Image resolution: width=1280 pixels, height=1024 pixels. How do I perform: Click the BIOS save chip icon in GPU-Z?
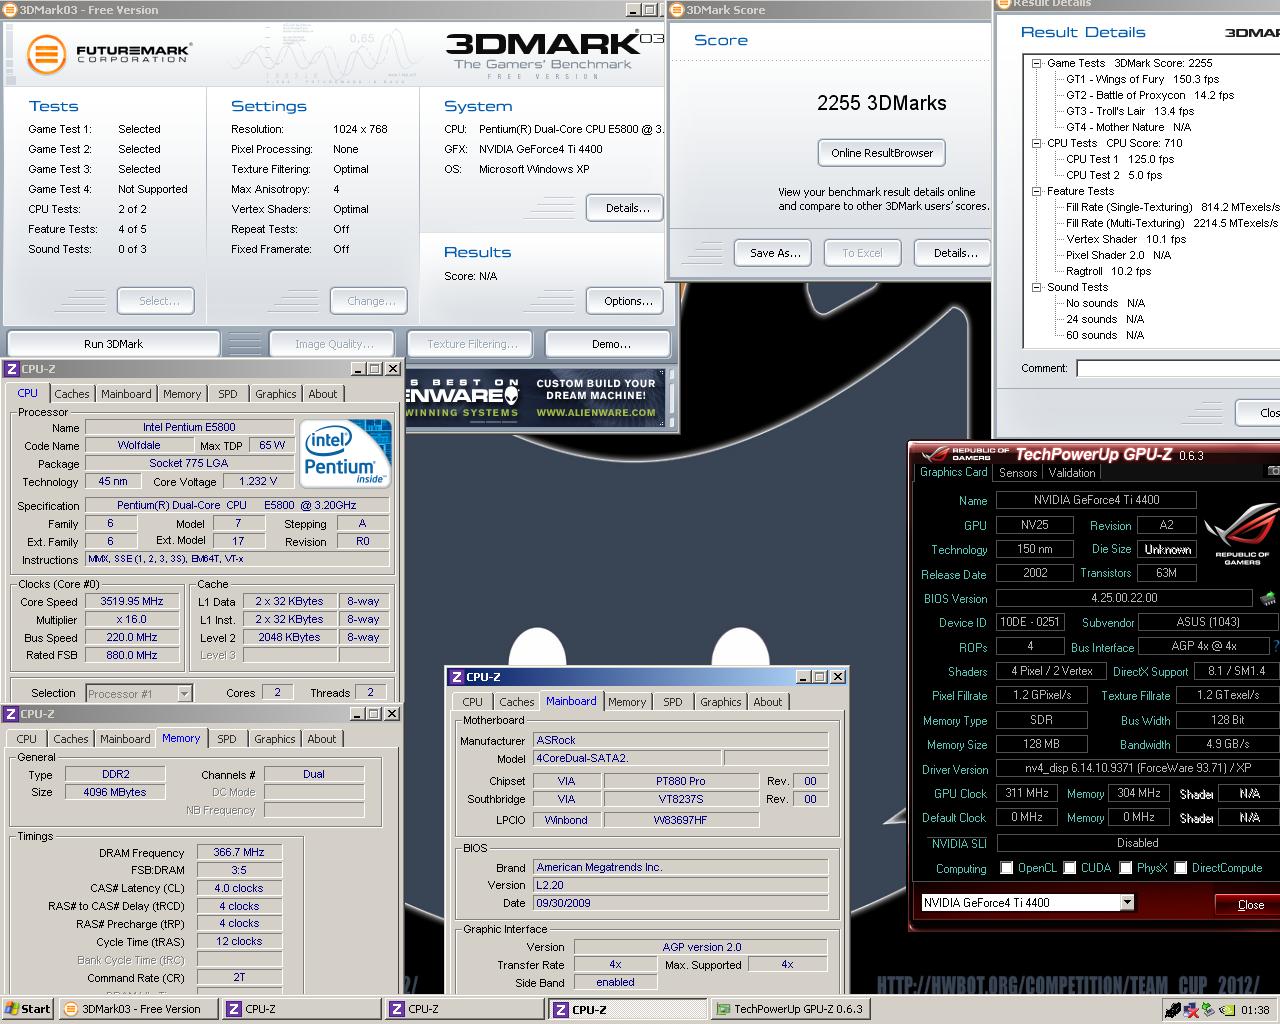1268,598
